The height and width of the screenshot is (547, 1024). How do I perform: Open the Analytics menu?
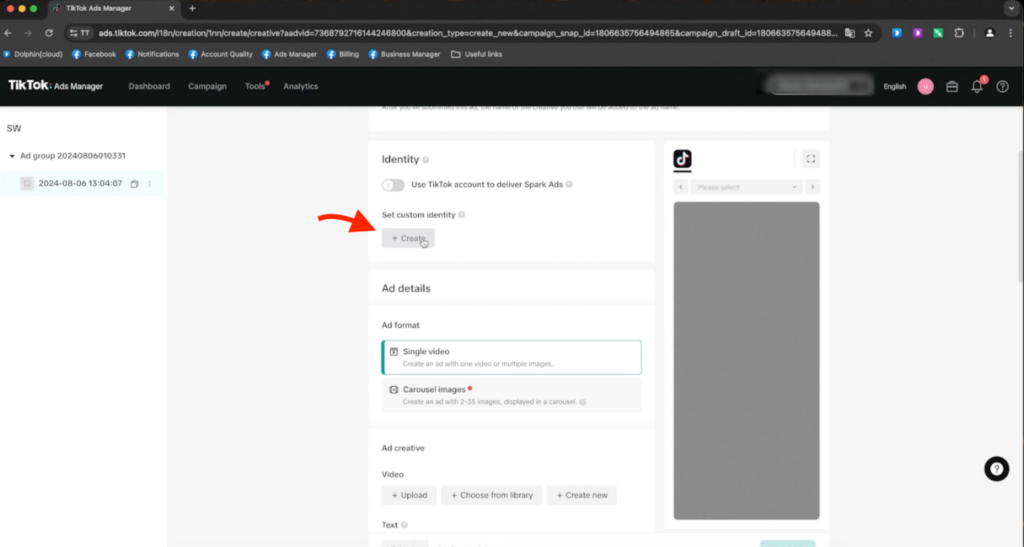pyautogui.click(x=300, y=86)
